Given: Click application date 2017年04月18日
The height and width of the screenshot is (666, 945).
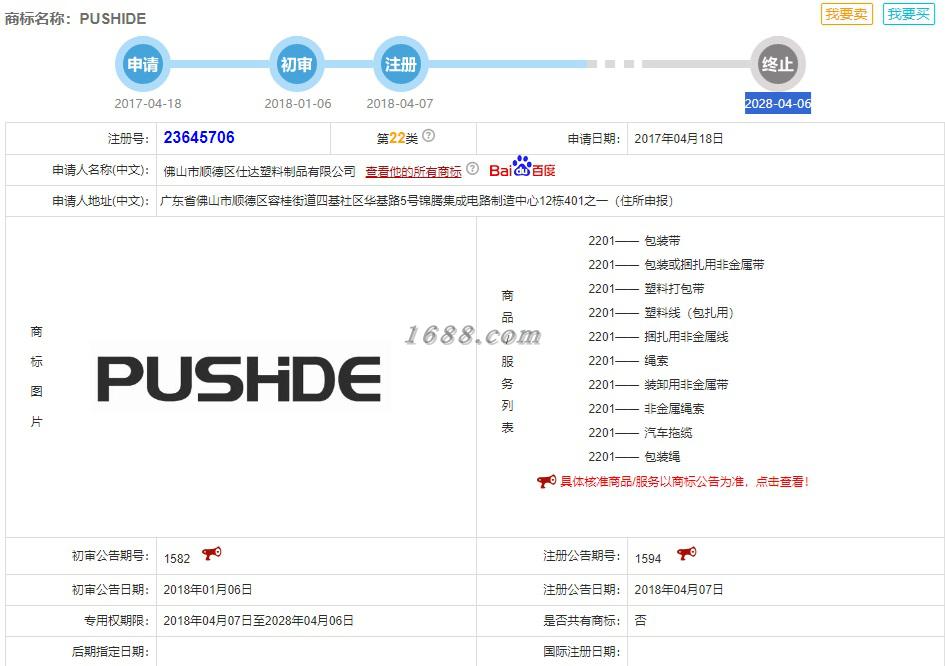Looking at the screenshot, I should pyautogui.click(x=679, y=139).
